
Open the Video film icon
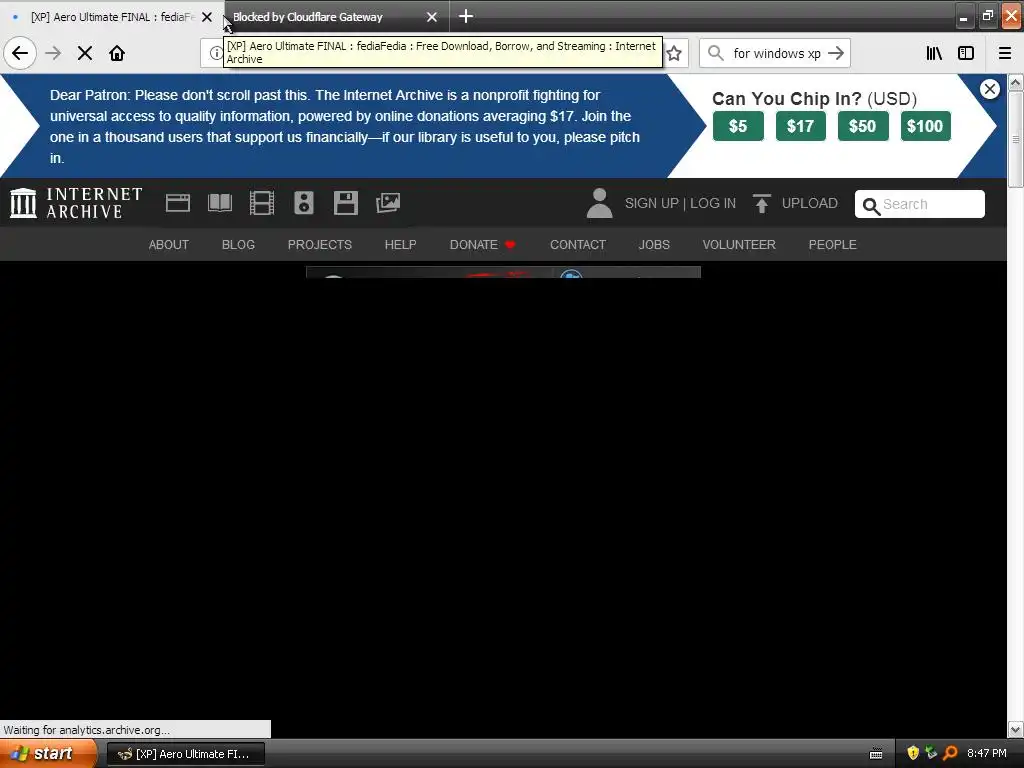coord(261,203)
